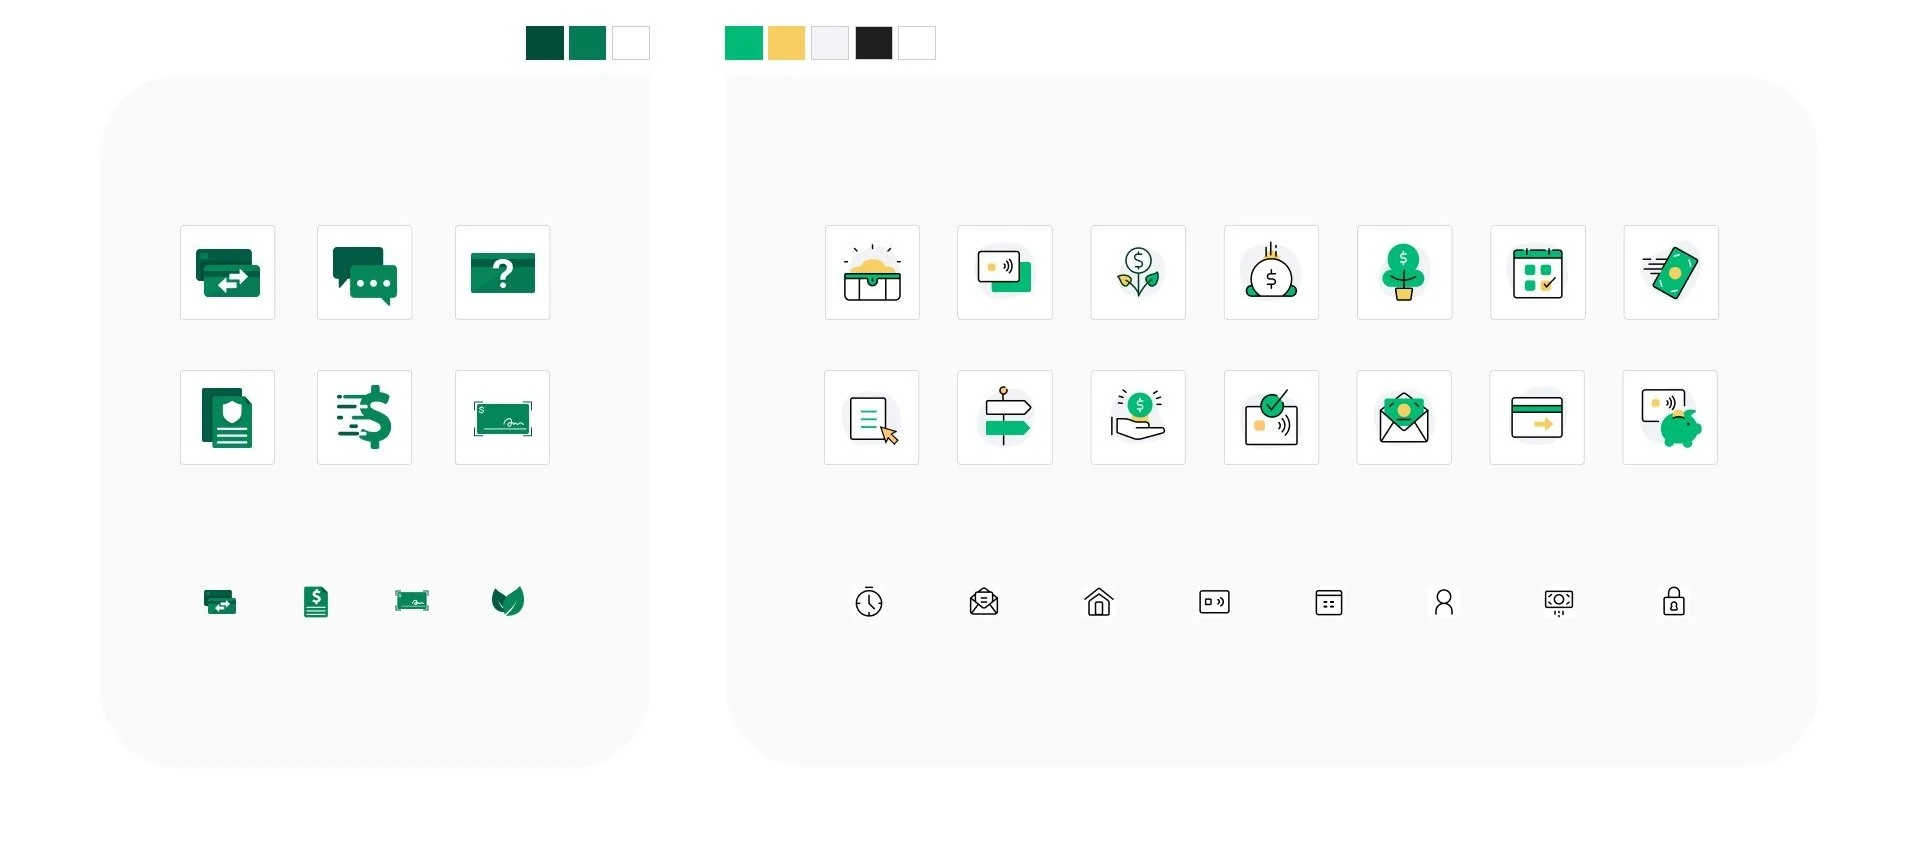Pick the medium green swatch, left palette
This screenshot has width=1920, height=865.
coord(588,43)
